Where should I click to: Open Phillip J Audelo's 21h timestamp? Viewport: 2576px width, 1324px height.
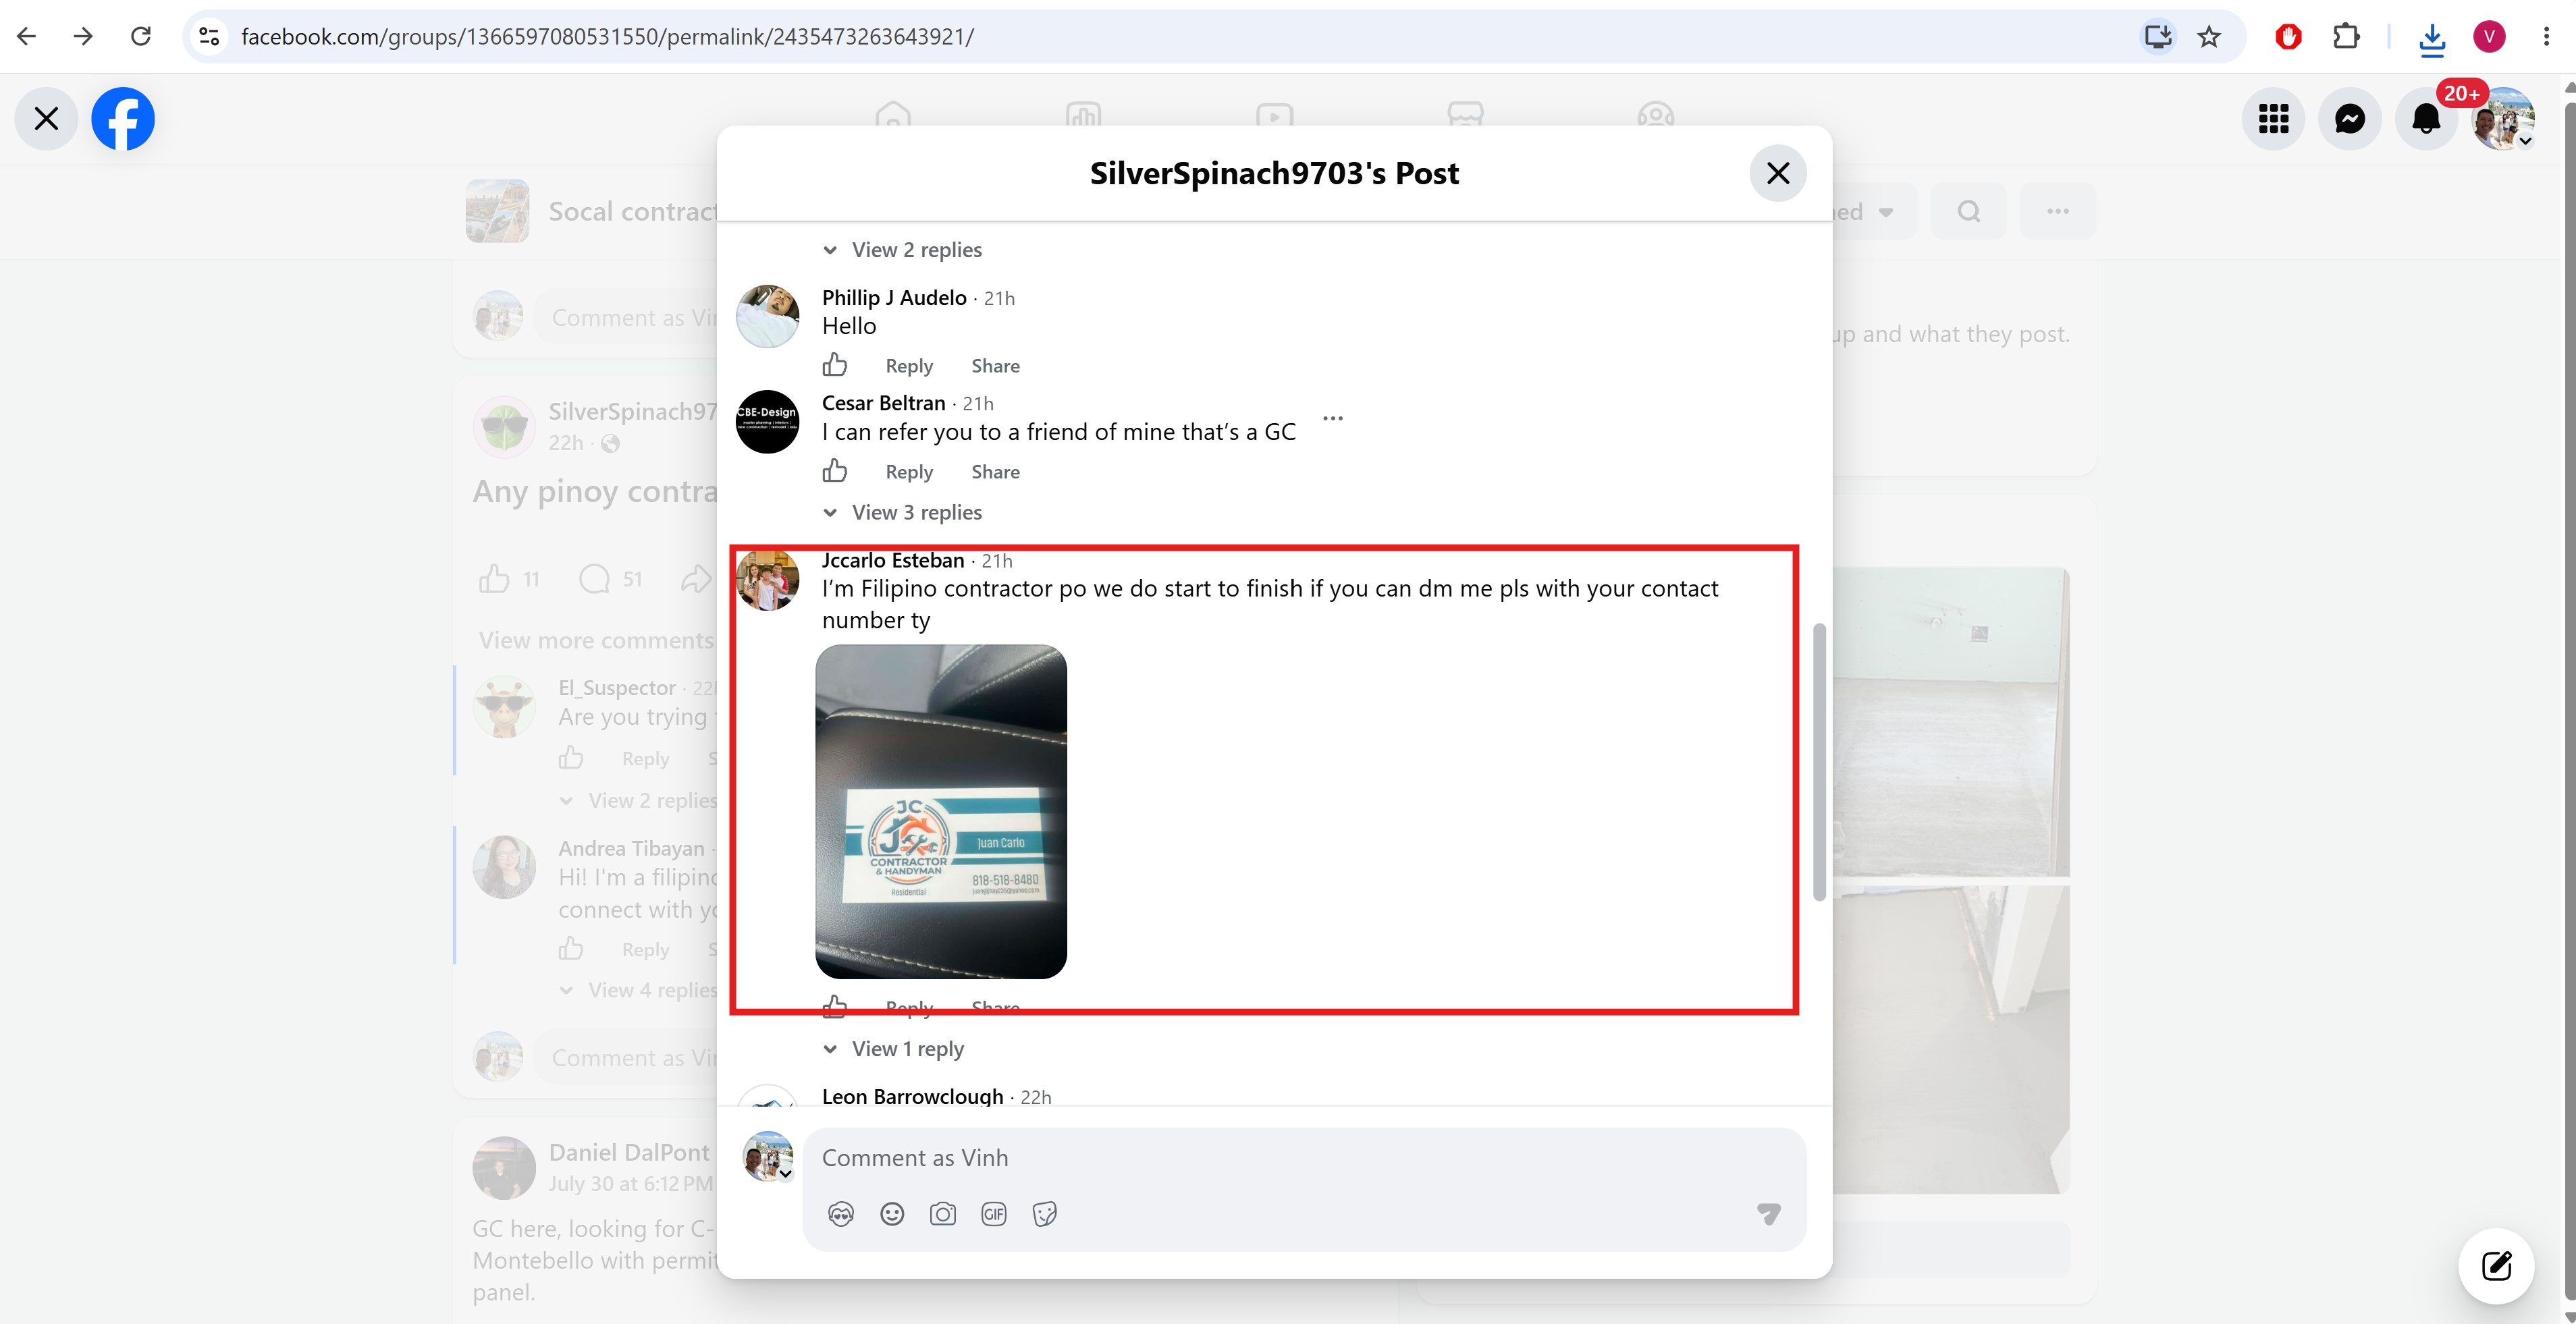tap(999, 299)
